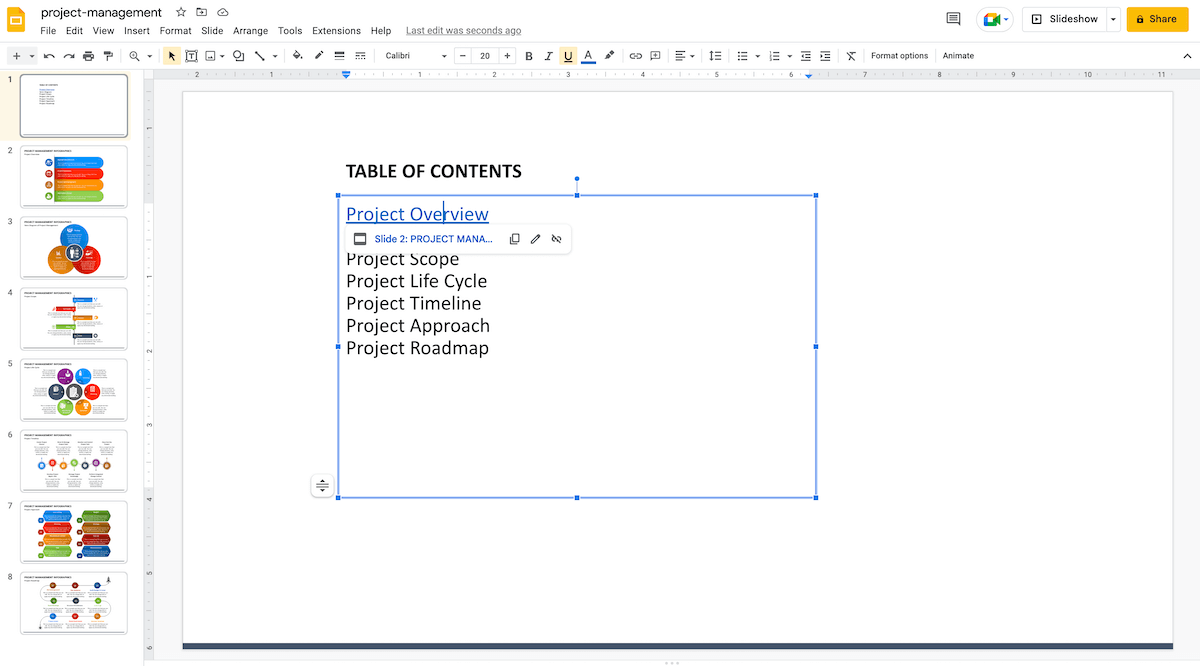
Task: Click the paint format icon
Action: [x=108, y=56]
